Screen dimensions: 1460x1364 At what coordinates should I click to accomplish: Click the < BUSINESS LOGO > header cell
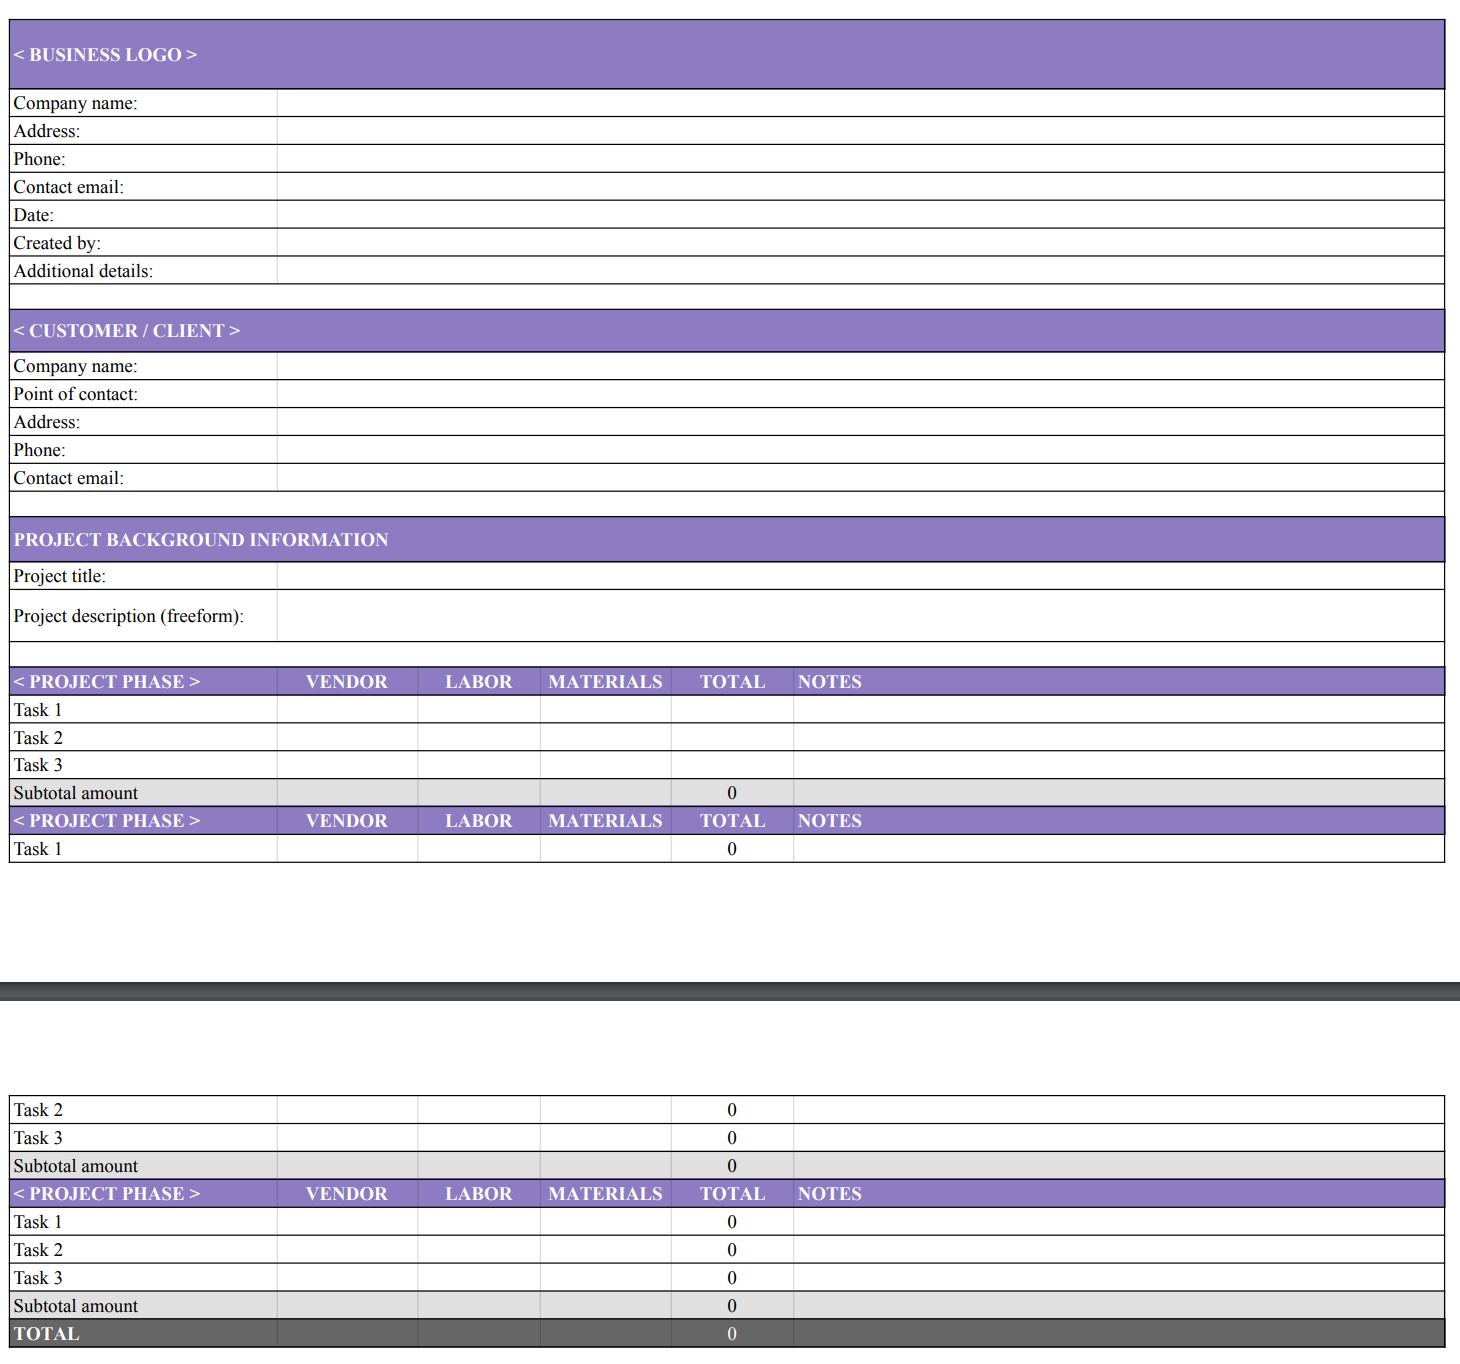pos(727,54)
